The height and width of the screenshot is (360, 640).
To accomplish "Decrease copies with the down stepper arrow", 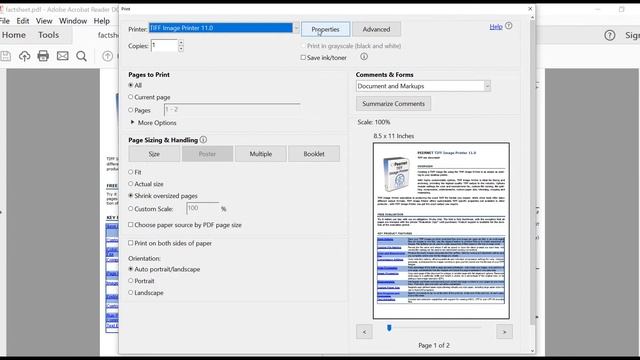I will [181, 49].
